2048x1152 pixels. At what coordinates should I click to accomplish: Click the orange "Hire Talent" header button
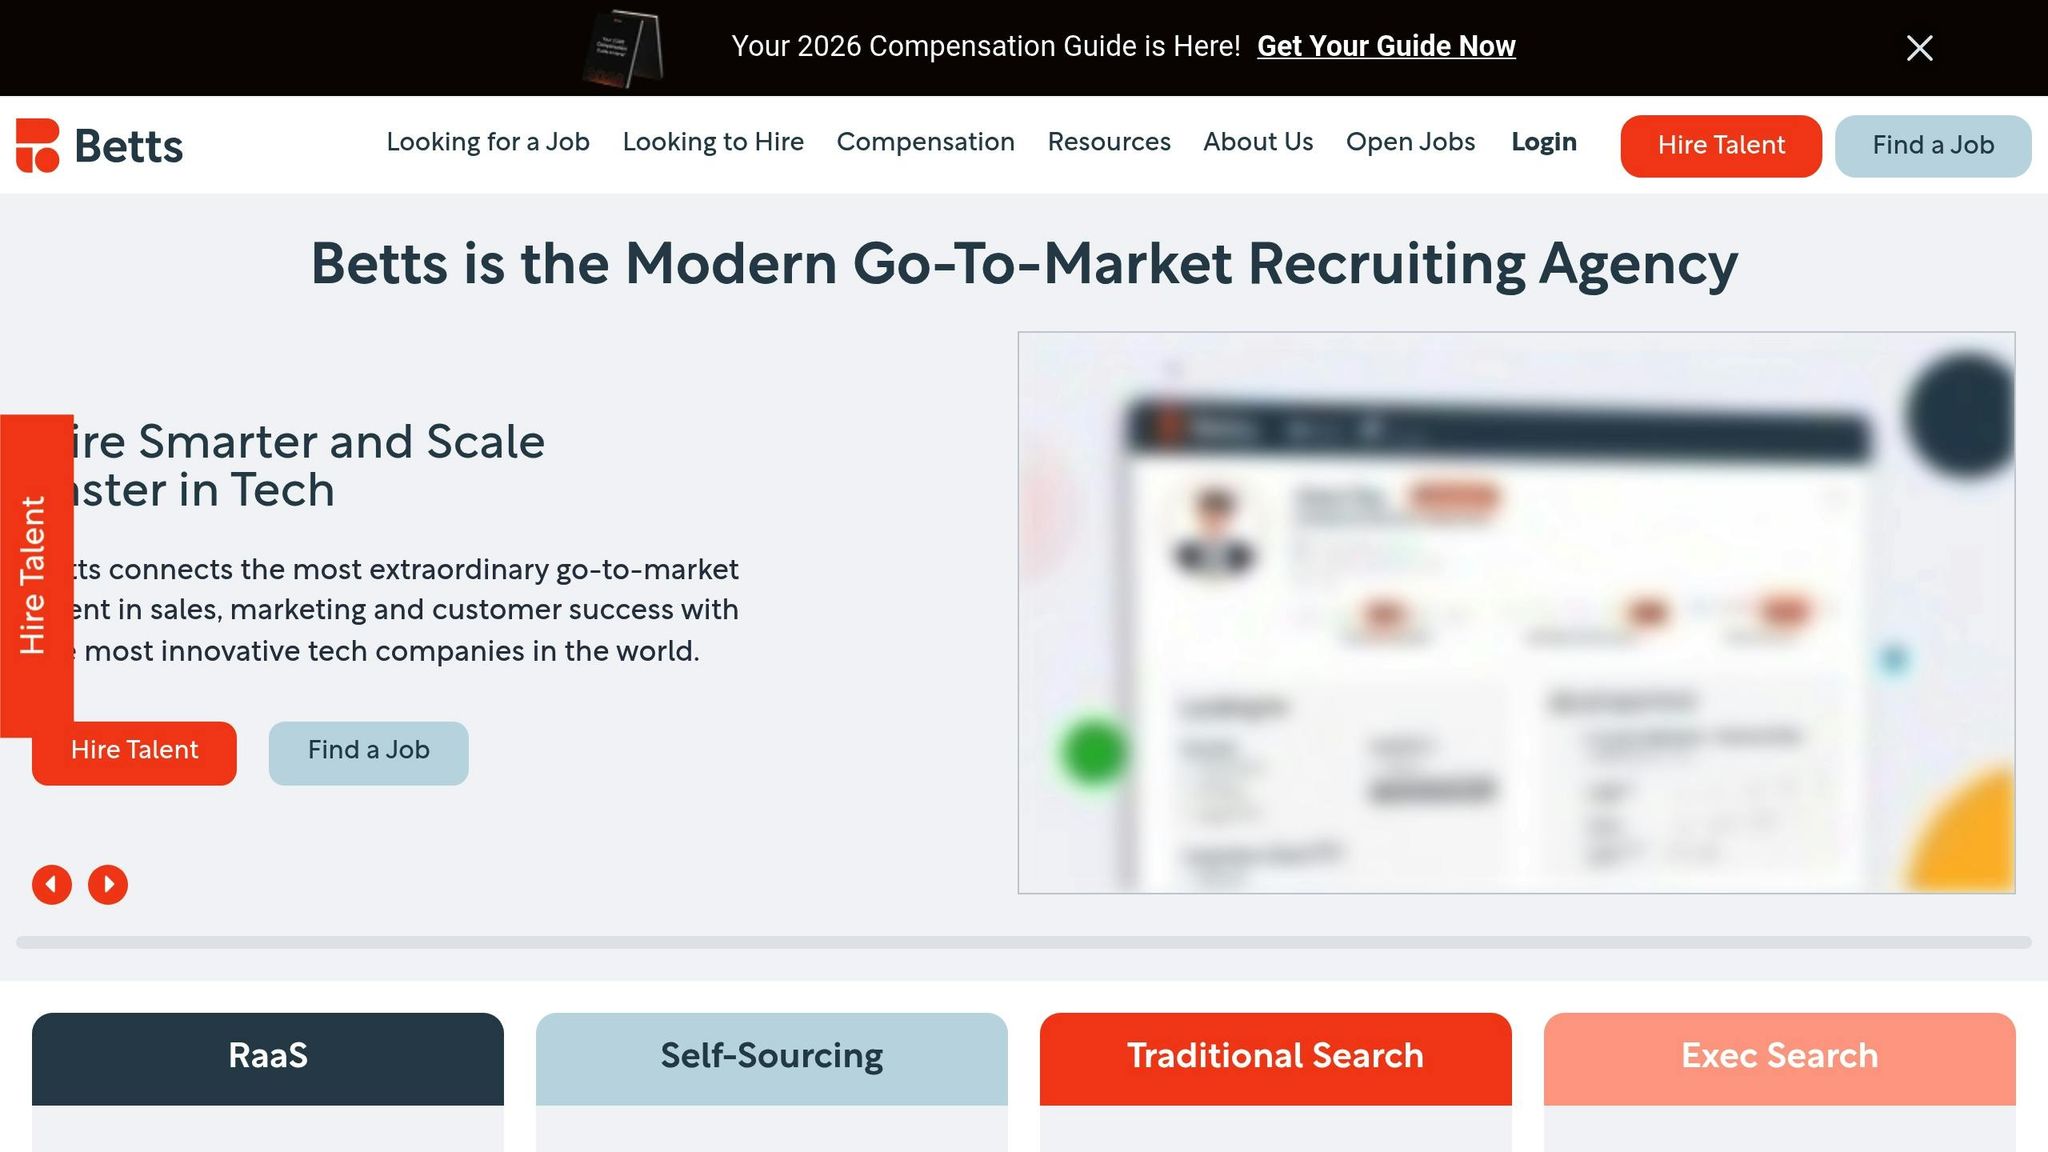[1720, 145]
